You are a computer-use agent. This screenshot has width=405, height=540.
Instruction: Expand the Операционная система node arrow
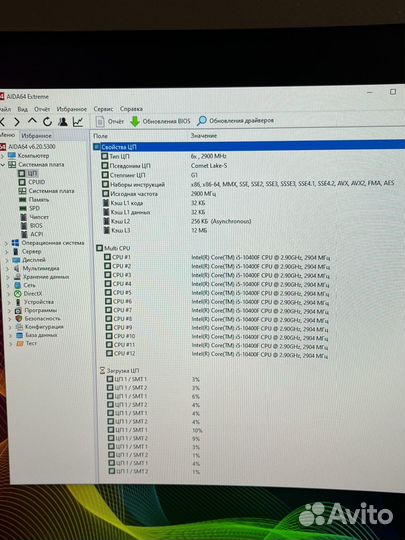point(6,243)
